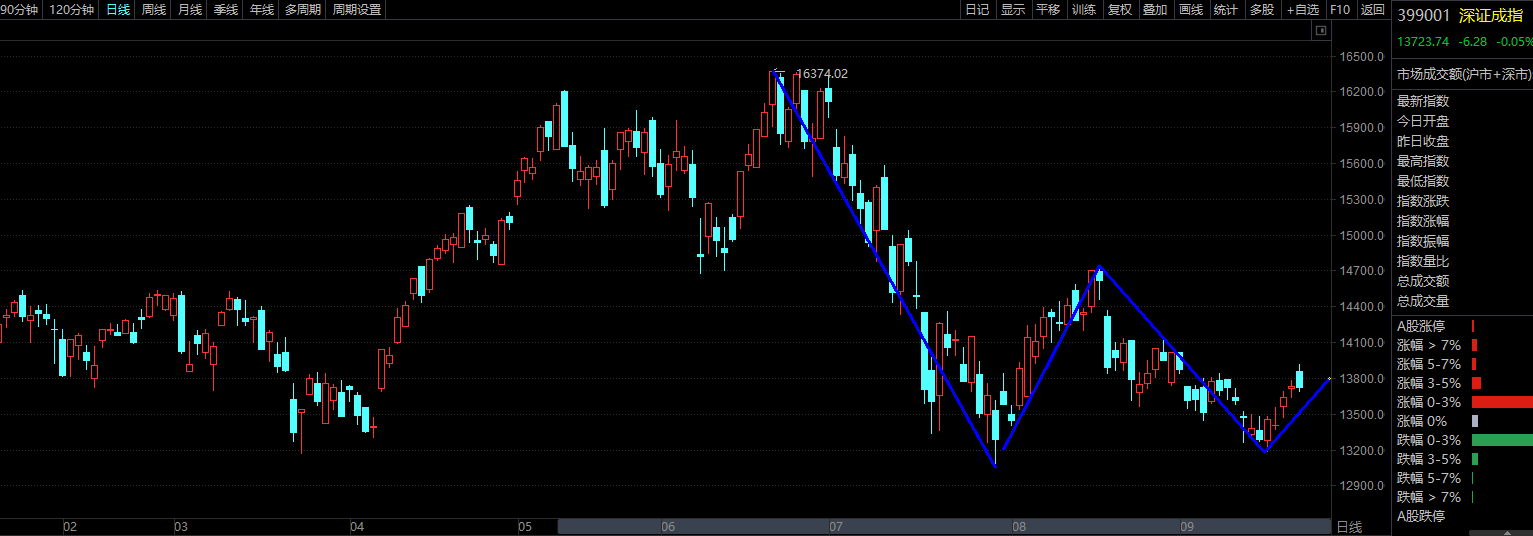Open 多股 multi-stock view
Screen dimensions: 1533x536
point(1261,10)
